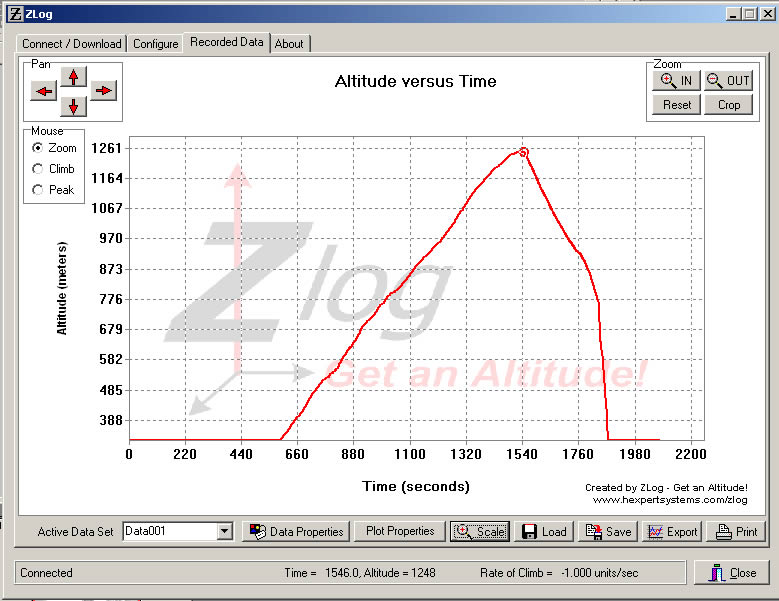Open the Connect / Download tab

(x=72, y=44)
